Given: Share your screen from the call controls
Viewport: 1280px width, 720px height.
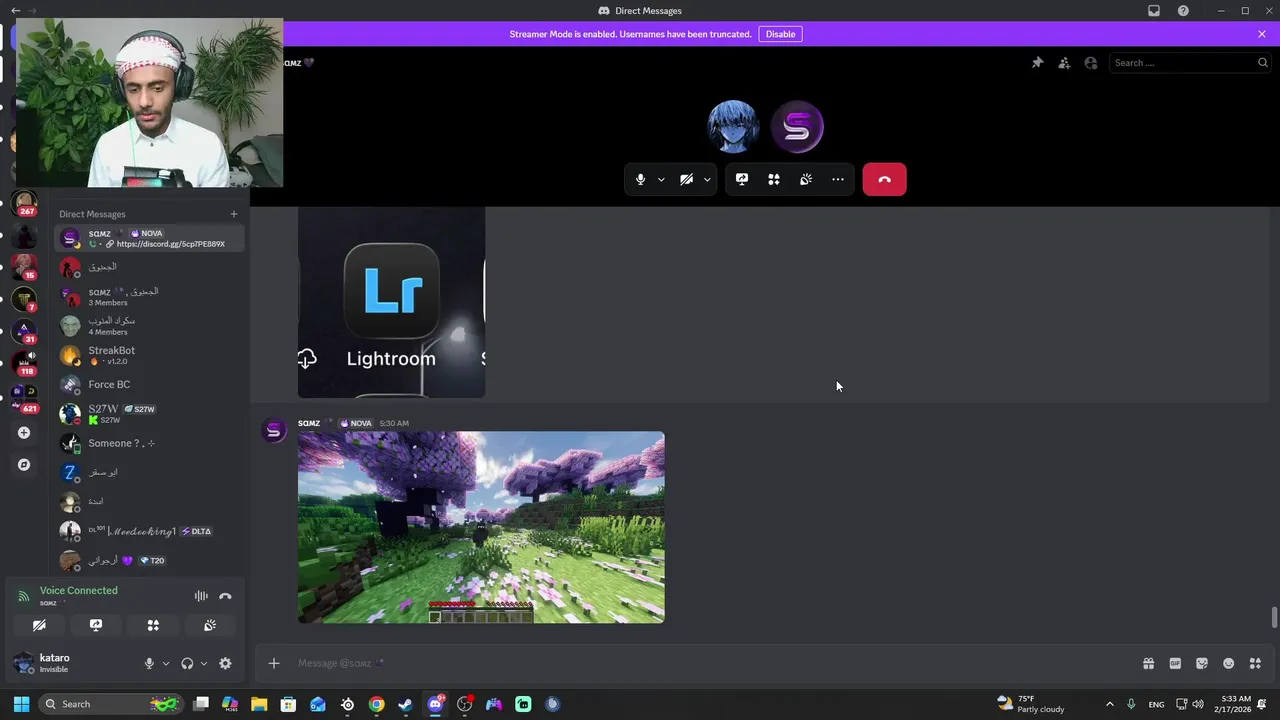Looking at the screenshot, I should point(742,179).
